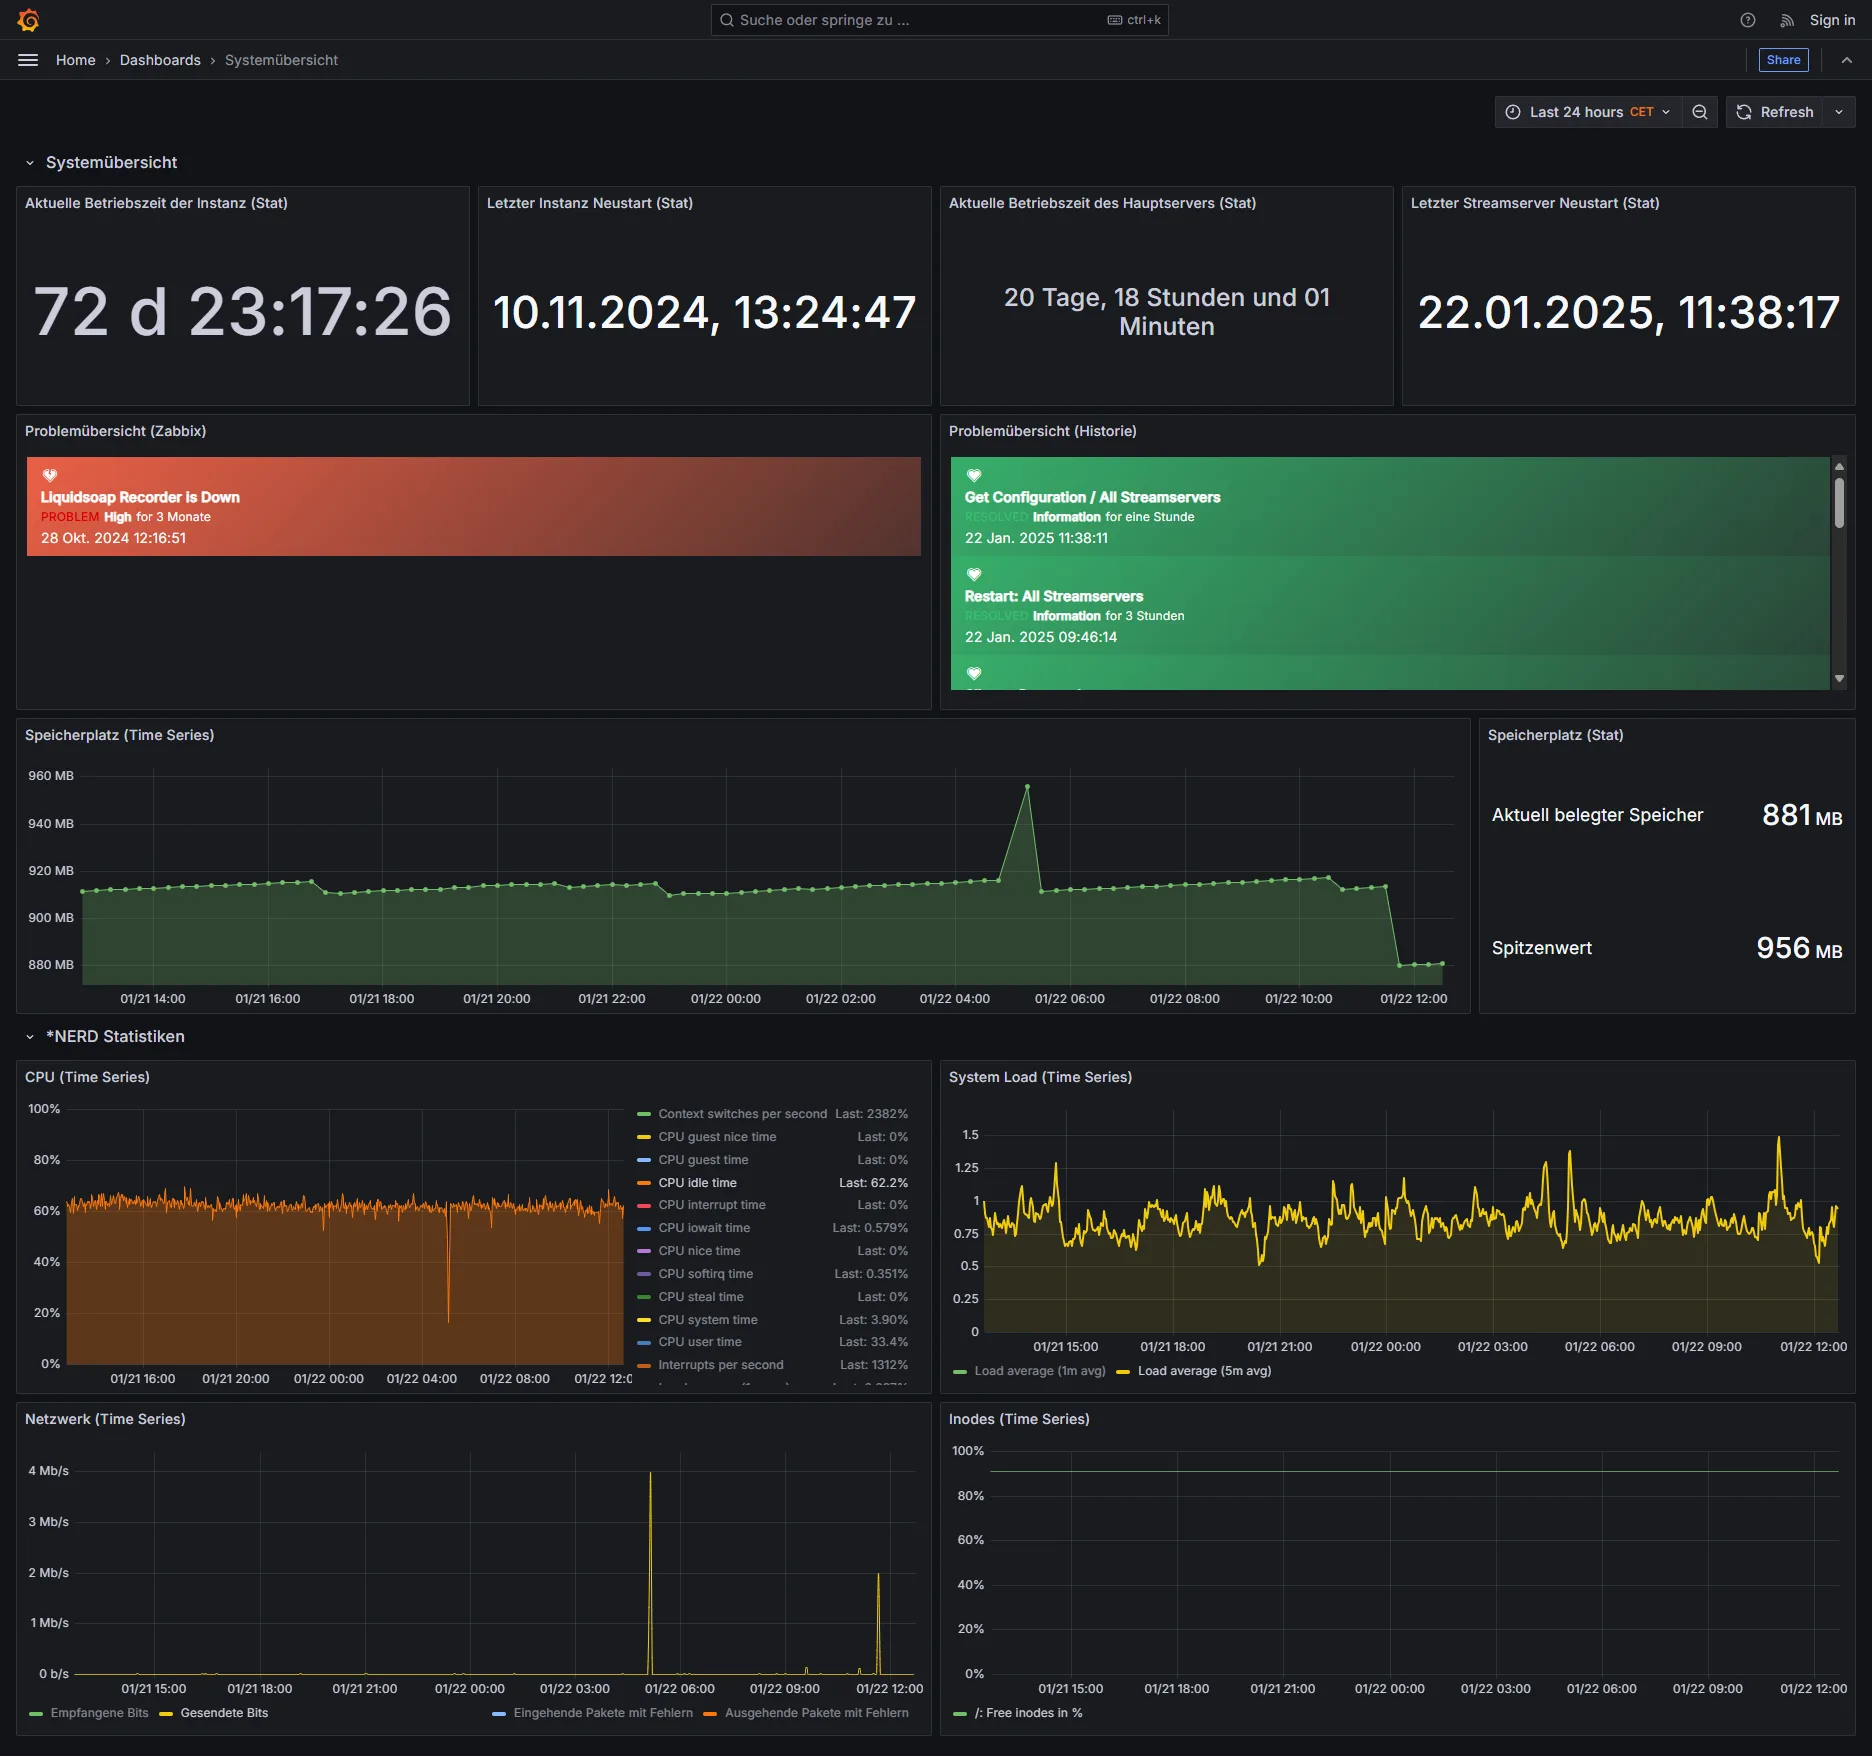Image resolution: width=1872 pixels, height=1756 pixels.
Task: Click the Historie panel scrollbar thumb
Action: pos(1839,503)
